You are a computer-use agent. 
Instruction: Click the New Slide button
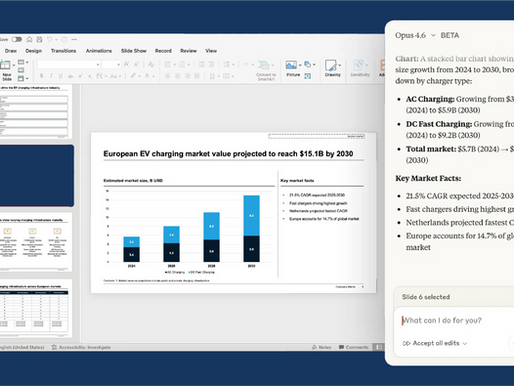click(x=6, y=71)
